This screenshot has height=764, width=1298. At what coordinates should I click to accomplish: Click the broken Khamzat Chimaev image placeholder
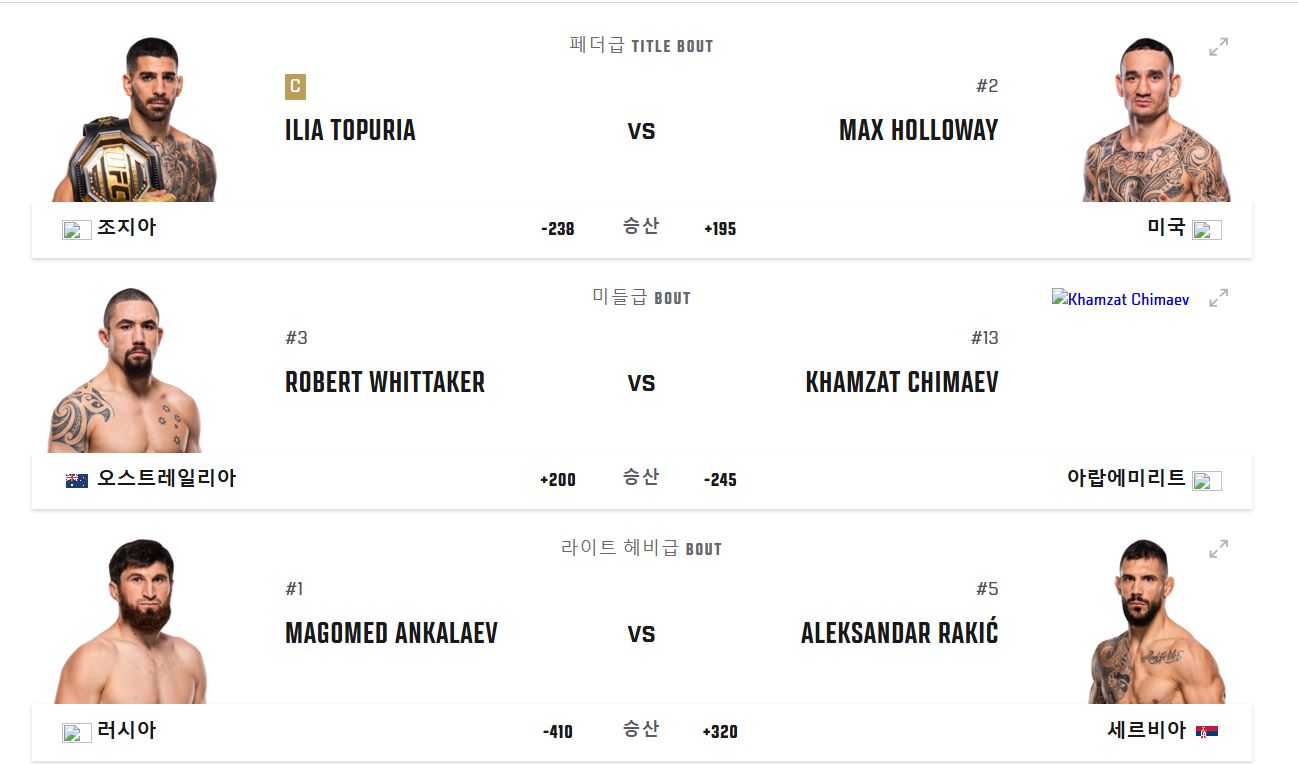click(1119, 298)
